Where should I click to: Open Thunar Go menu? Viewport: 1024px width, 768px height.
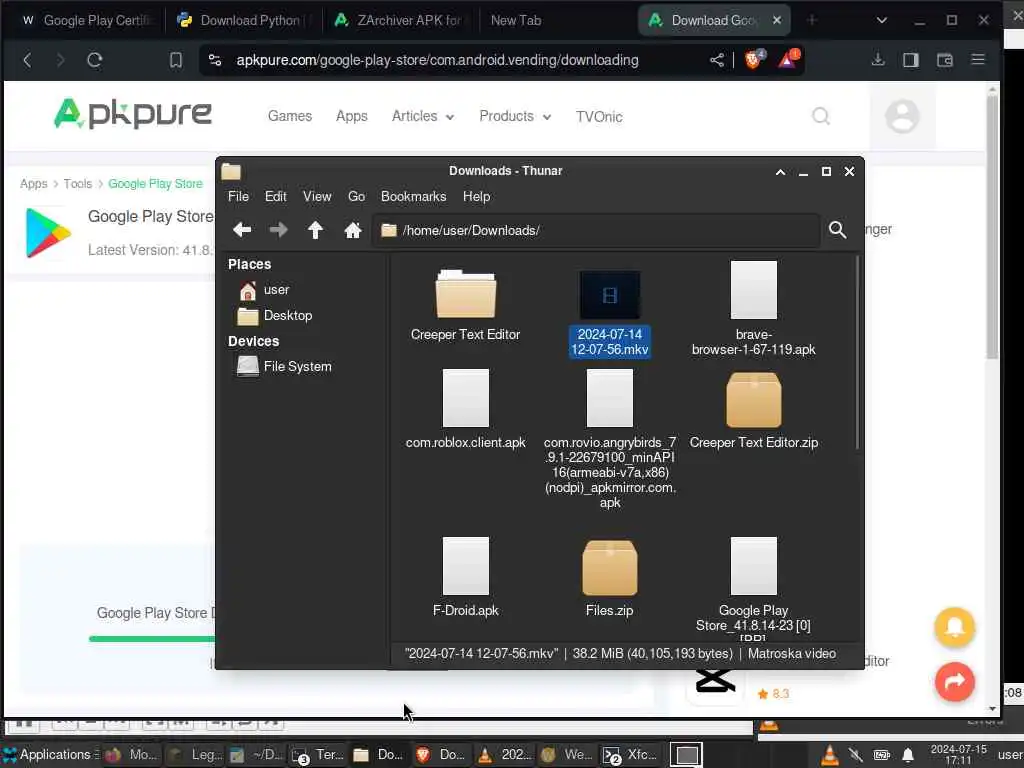click(357, 197)
